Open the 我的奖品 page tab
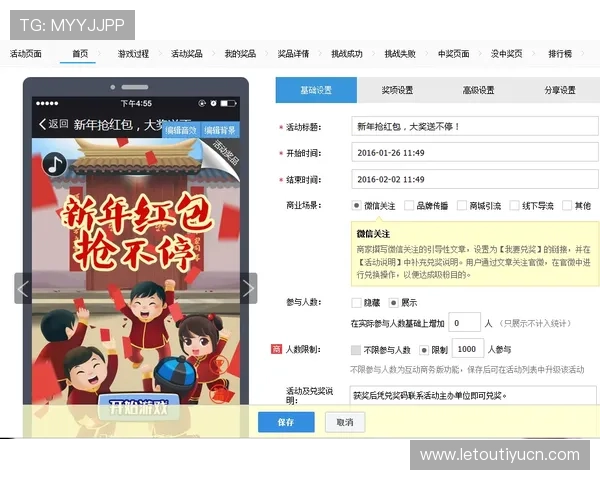Viewport: 600px width, 480px height. [x=240, y=54]
